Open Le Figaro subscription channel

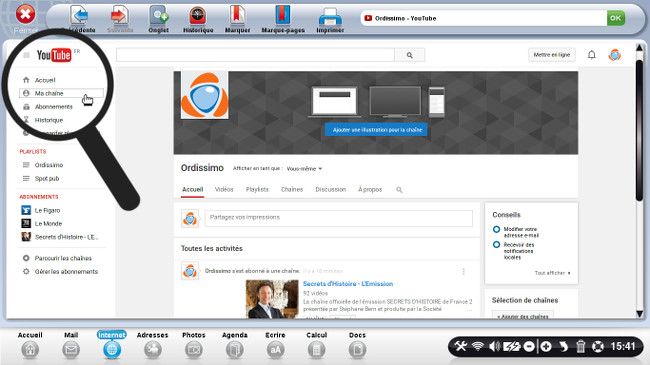[47, 210]
